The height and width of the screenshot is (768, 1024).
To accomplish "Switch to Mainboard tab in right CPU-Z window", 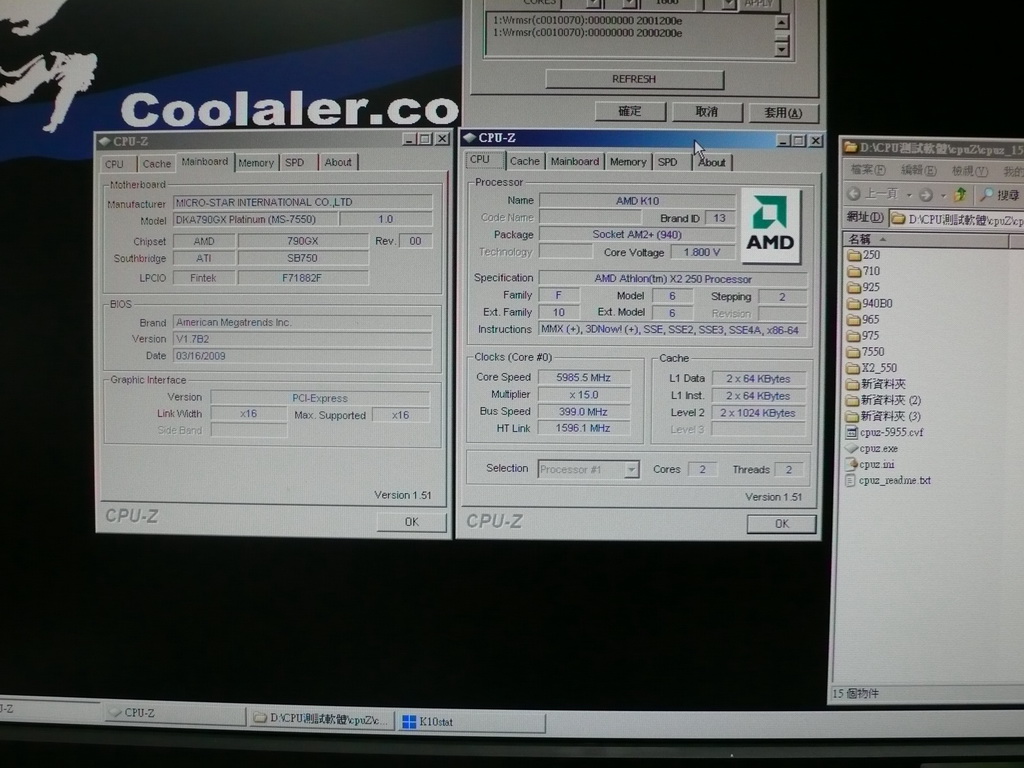I will [575, 161].
